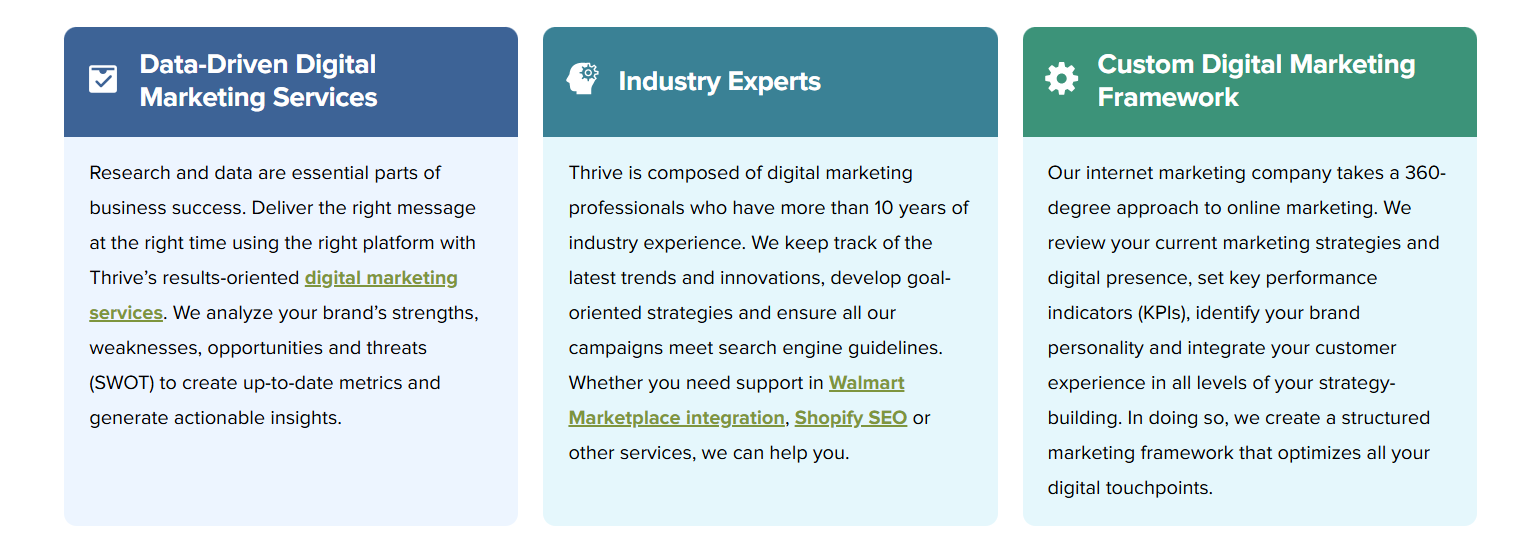Click 'generate actionable insights' text
Image resolution: width=1516 pixels, height=533 pixels.
click(x=215, y=418)
